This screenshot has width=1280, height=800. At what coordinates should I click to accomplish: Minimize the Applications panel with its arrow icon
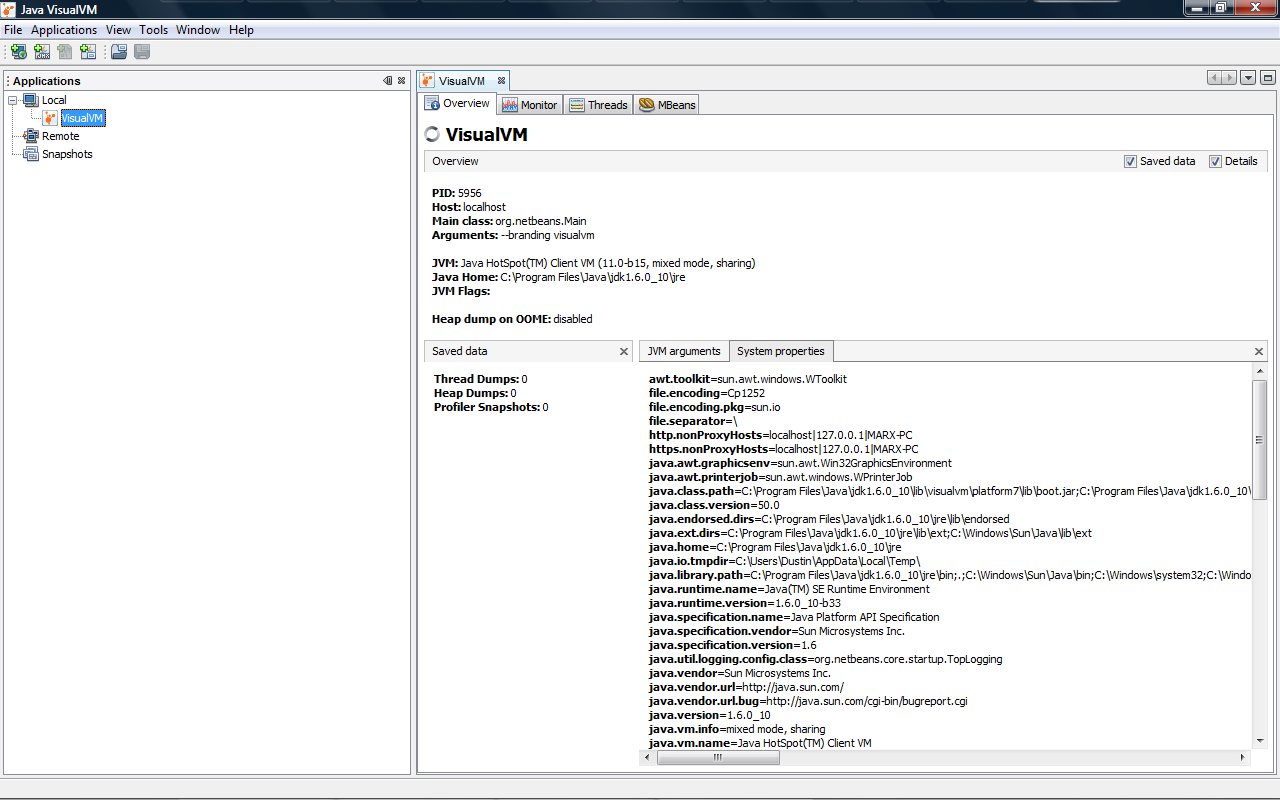[388, 80]
